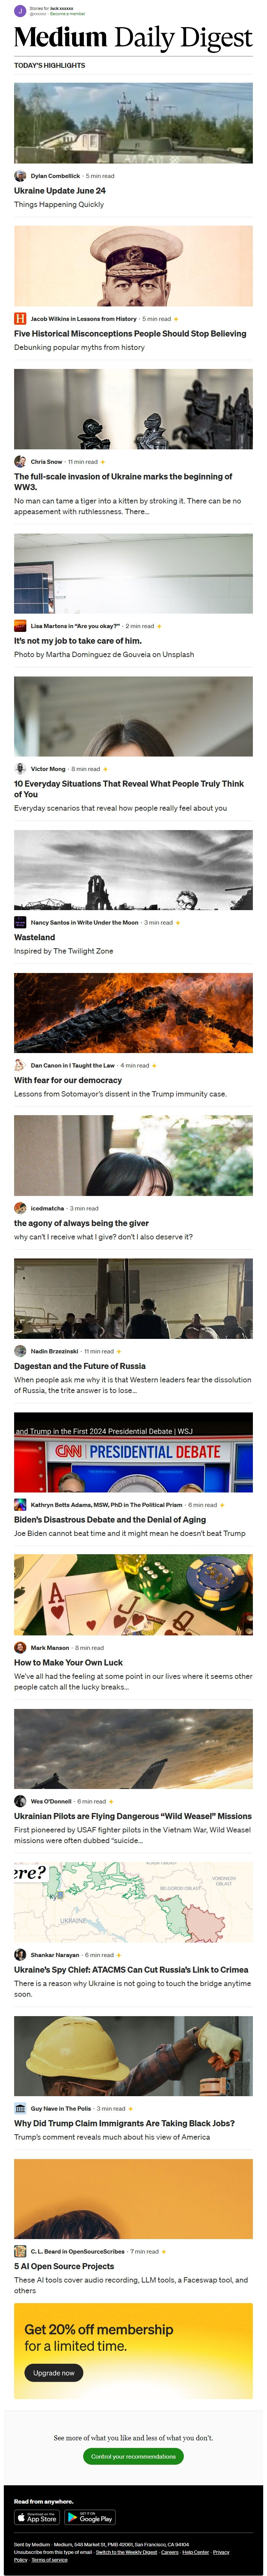Click the purple J profile avatar

click(x=20, y=11)
